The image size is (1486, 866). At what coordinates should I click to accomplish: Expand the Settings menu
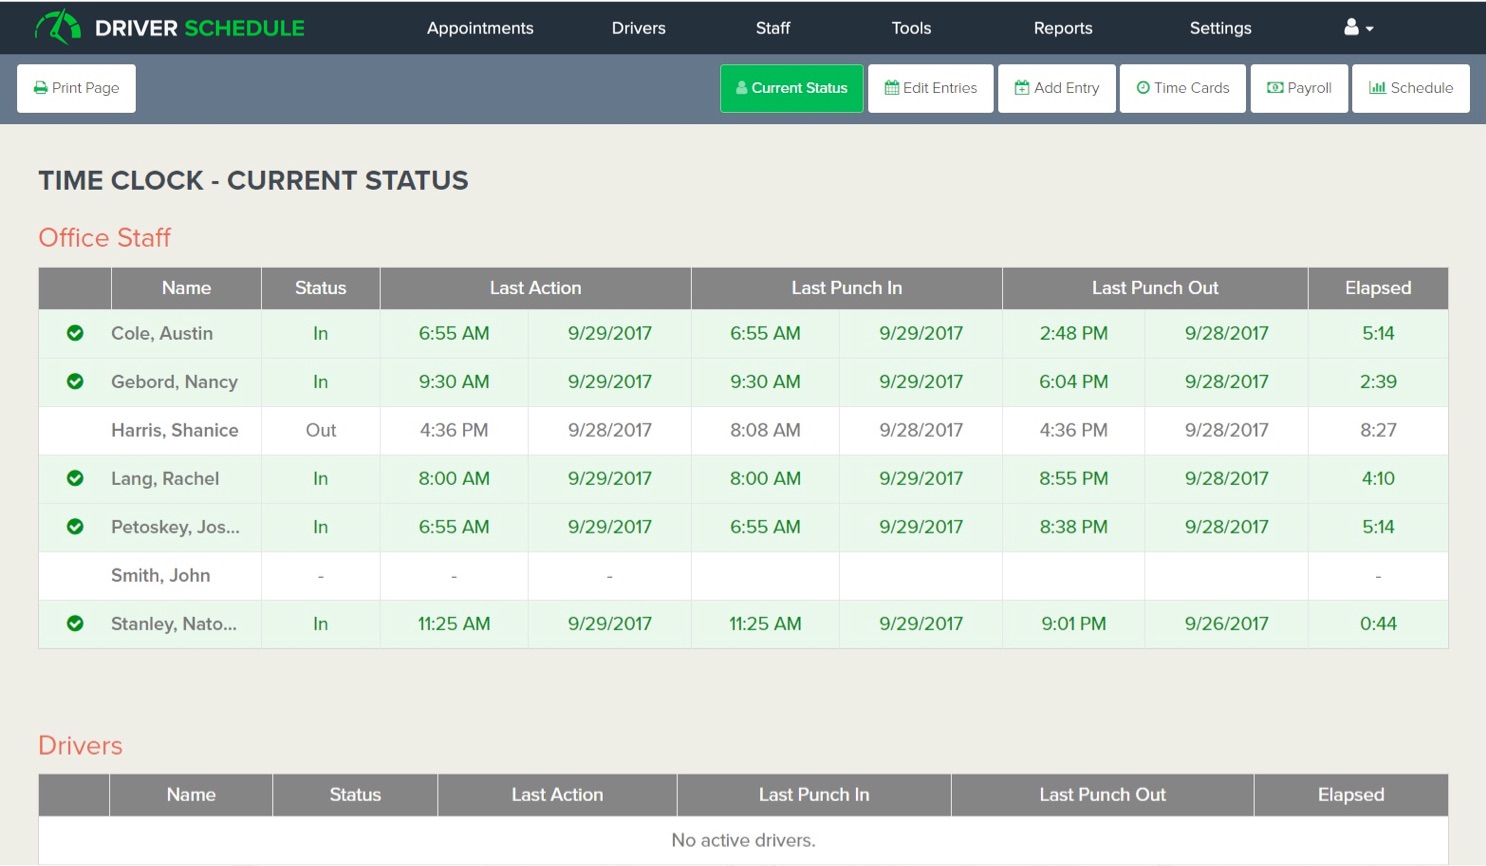pos(1220,28)
